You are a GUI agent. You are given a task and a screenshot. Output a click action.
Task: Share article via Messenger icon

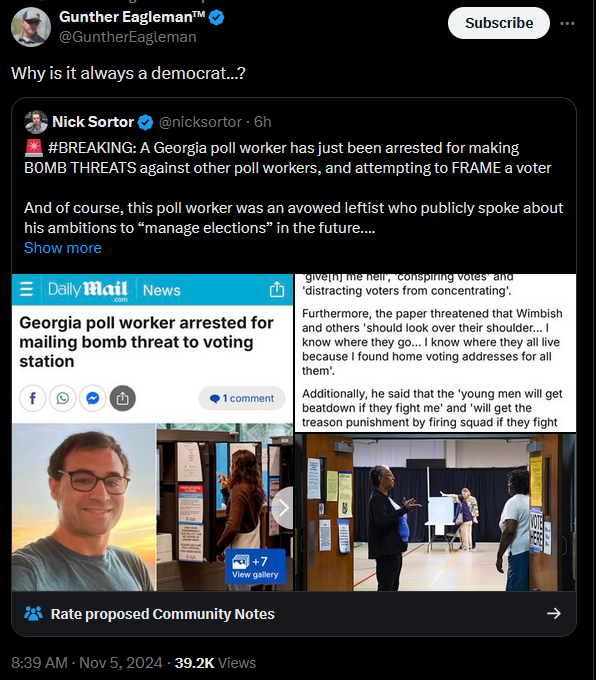(x=93, y=398)
